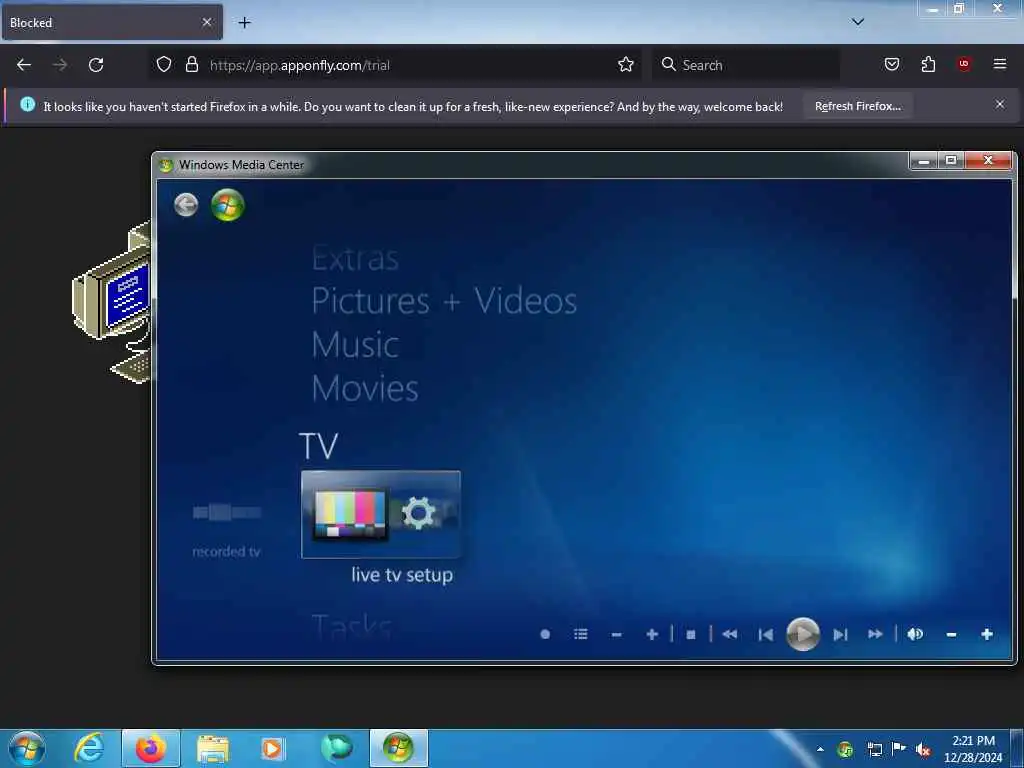The width and height of the screenshot is (1024, 768).
Task: Click the Firefox Search box
Action: pos(746,65)
